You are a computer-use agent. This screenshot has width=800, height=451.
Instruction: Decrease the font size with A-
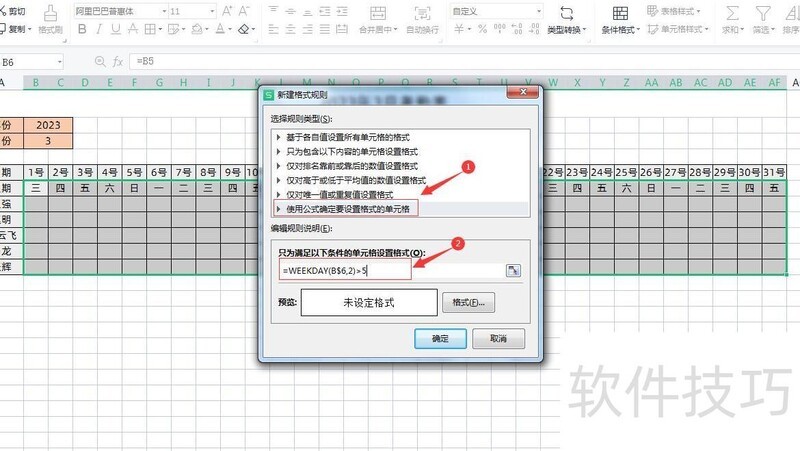(244, 11)
